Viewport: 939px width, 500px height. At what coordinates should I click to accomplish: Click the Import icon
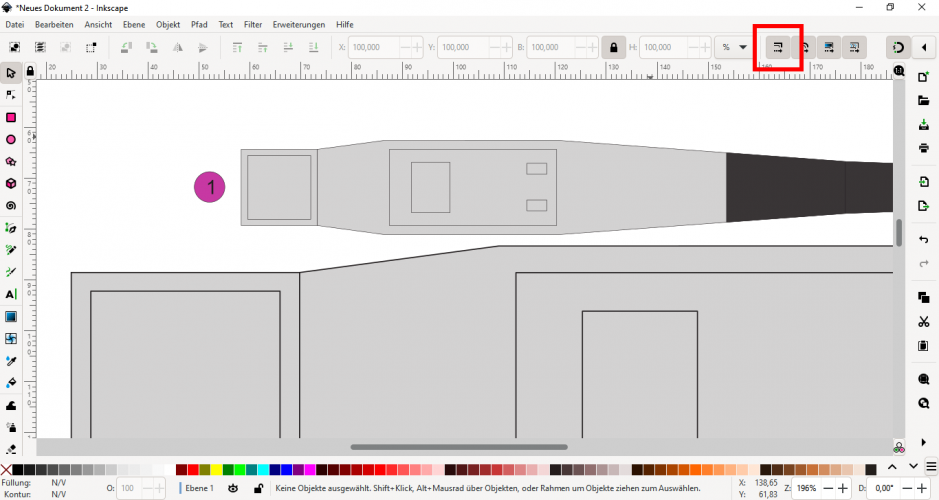[923, 182]
